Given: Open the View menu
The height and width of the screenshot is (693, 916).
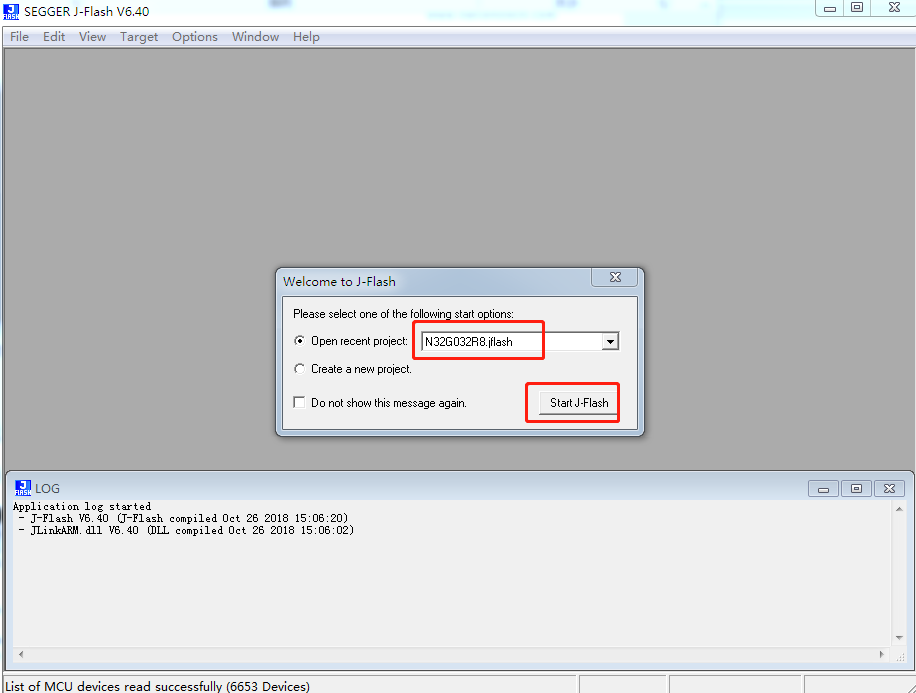Looking at the screenshot, I should point(92,37).
